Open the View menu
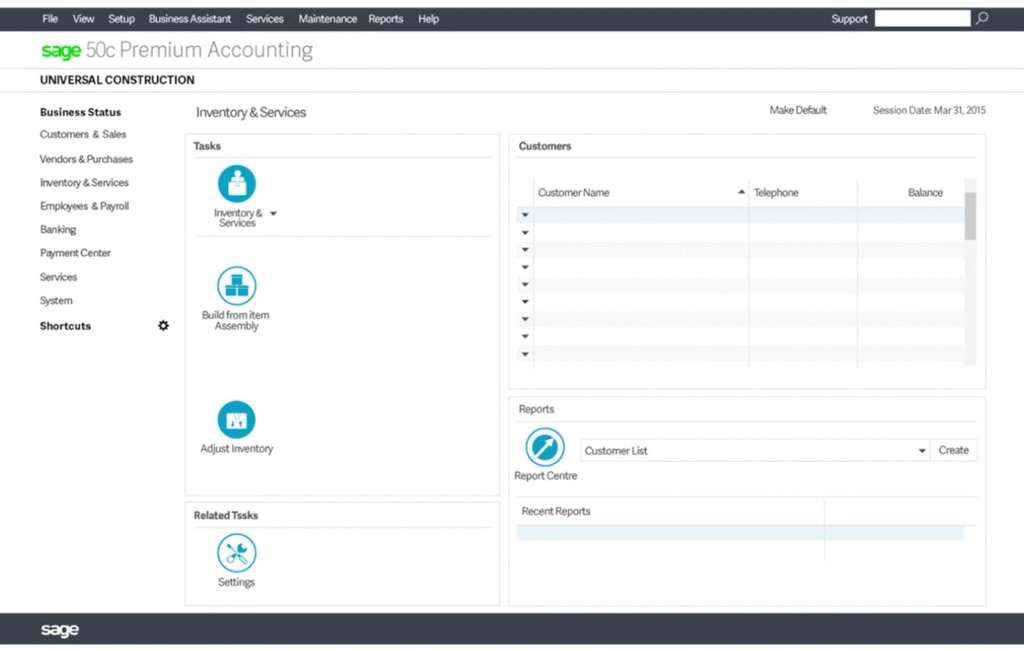The image size is (1024, 651). click(83, 19)
